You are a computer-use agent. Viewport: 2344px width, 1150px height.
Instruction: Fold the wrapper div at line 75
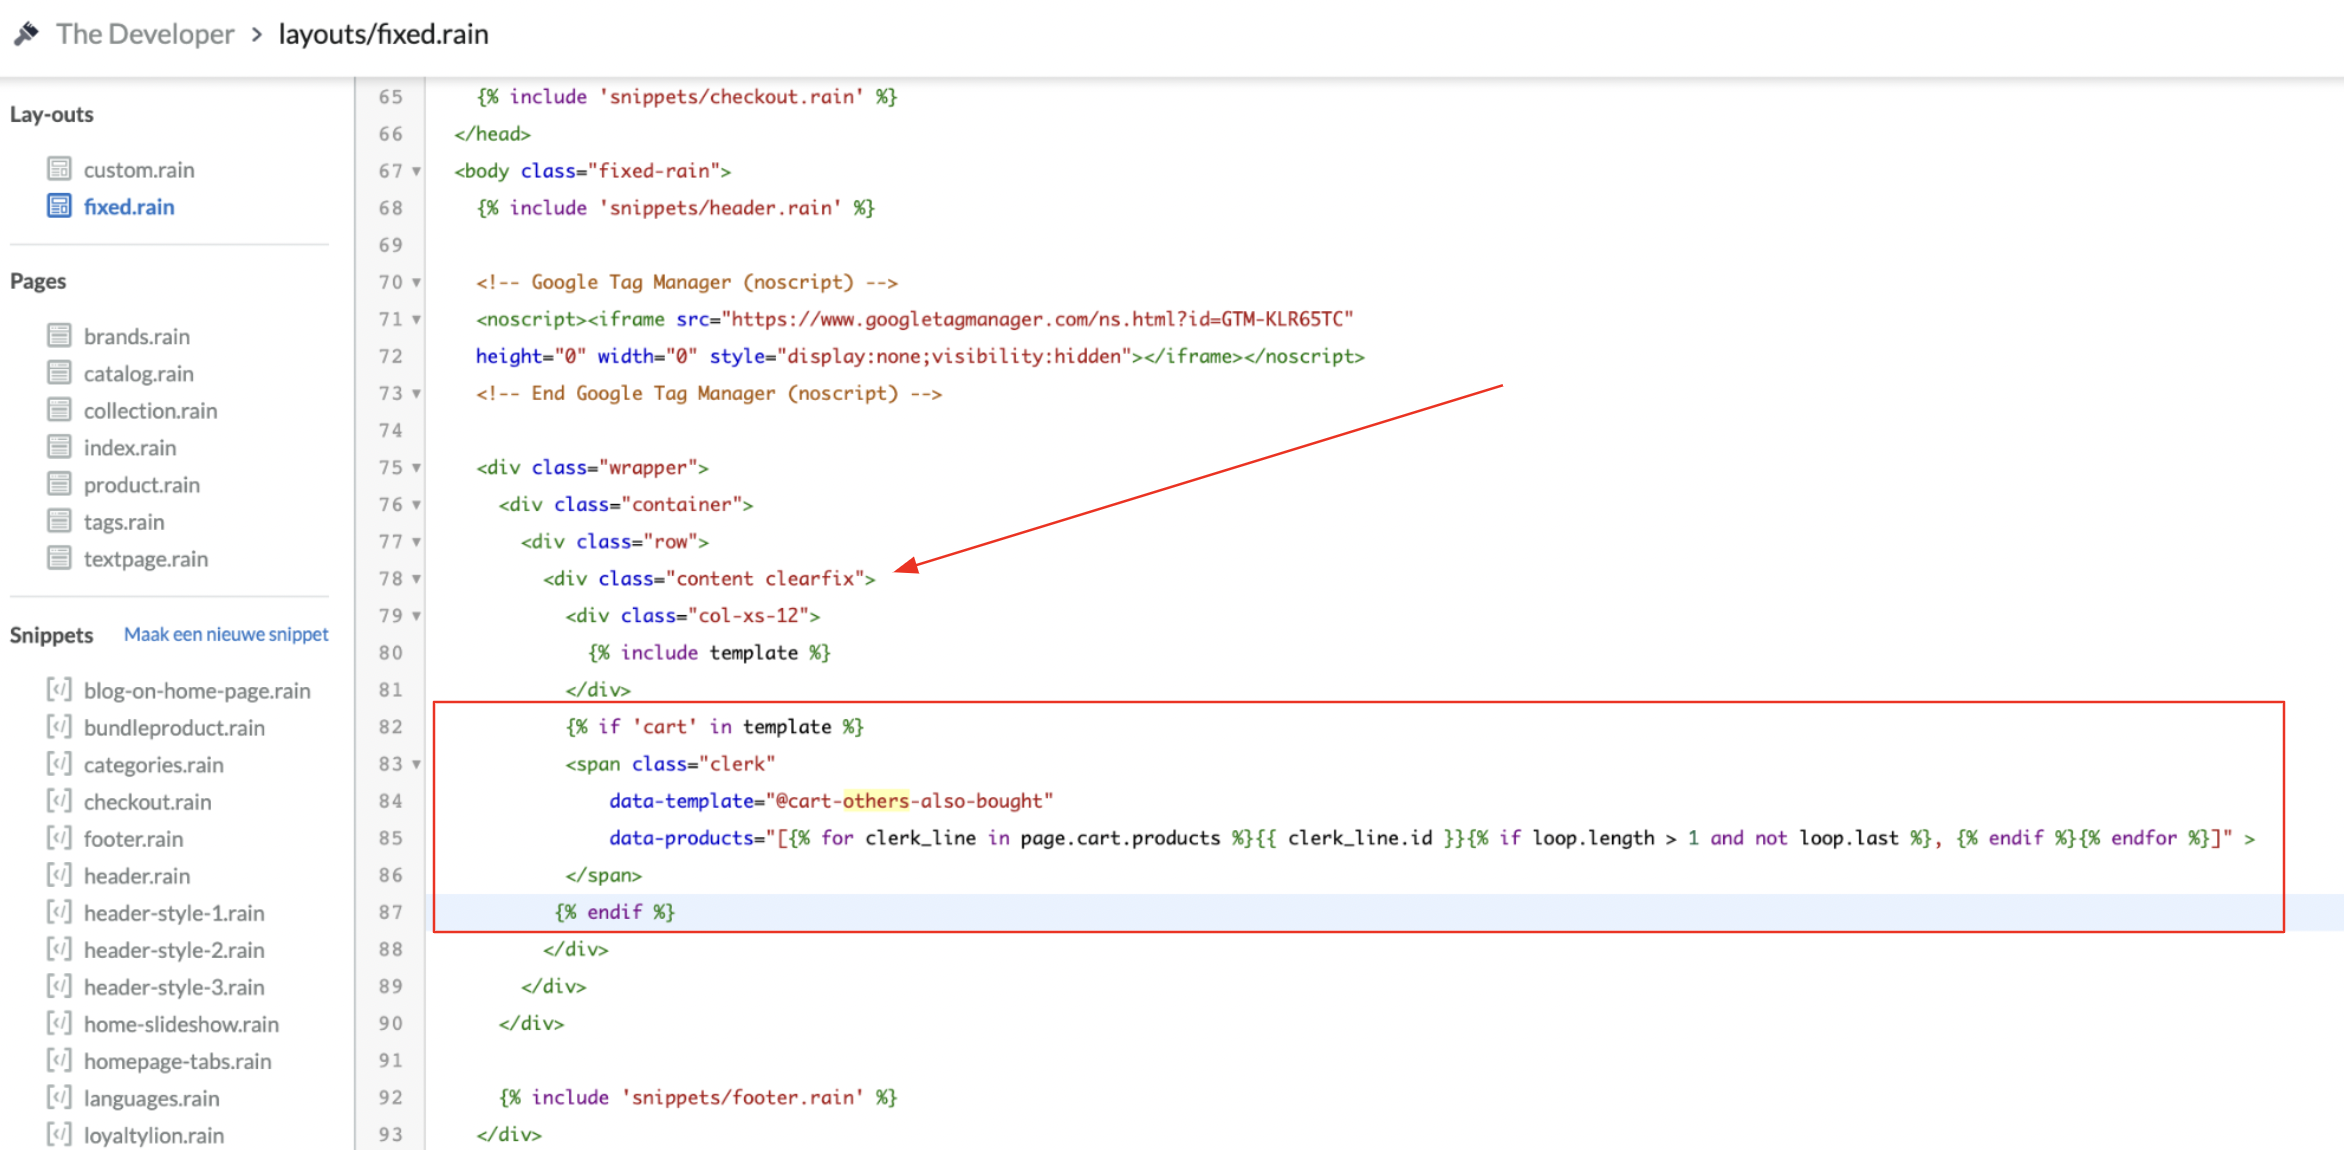[417, 467]
